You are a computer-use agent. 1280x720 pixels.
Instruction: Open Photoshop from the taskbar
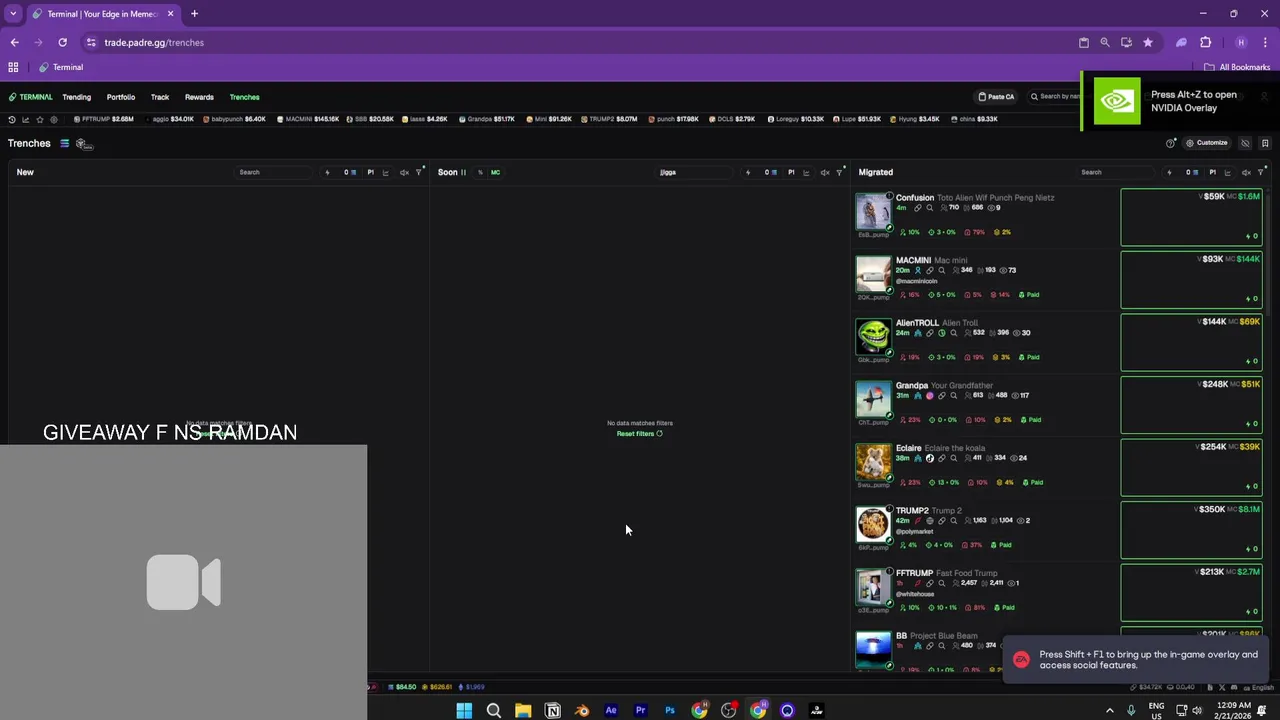click(670, 711)
